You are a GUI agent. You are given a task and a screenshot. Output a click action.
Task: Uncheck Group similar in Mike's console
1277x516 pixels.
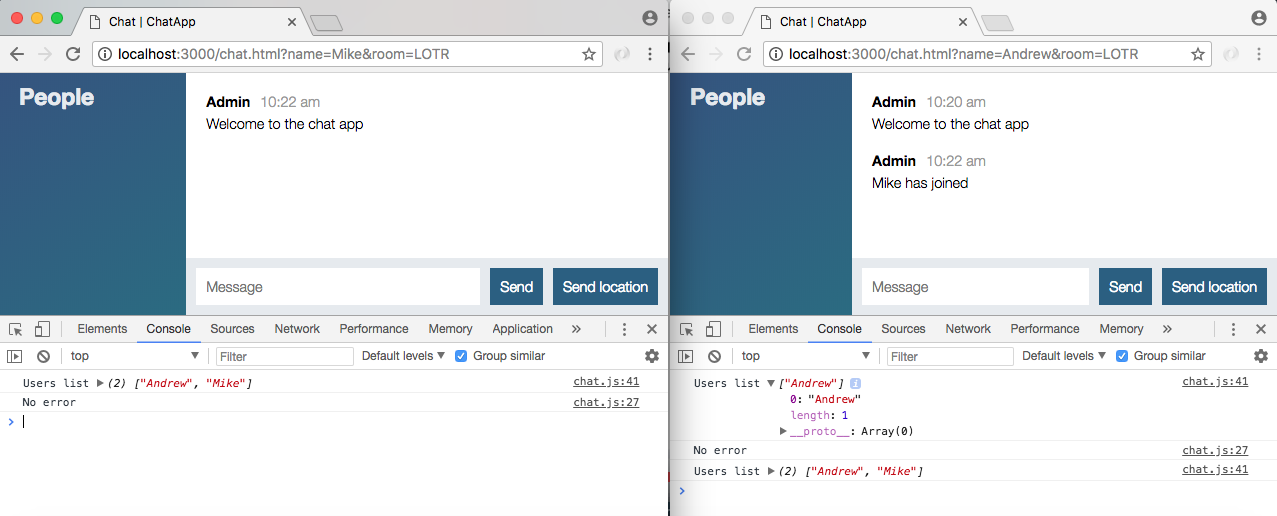click(461, 356)
